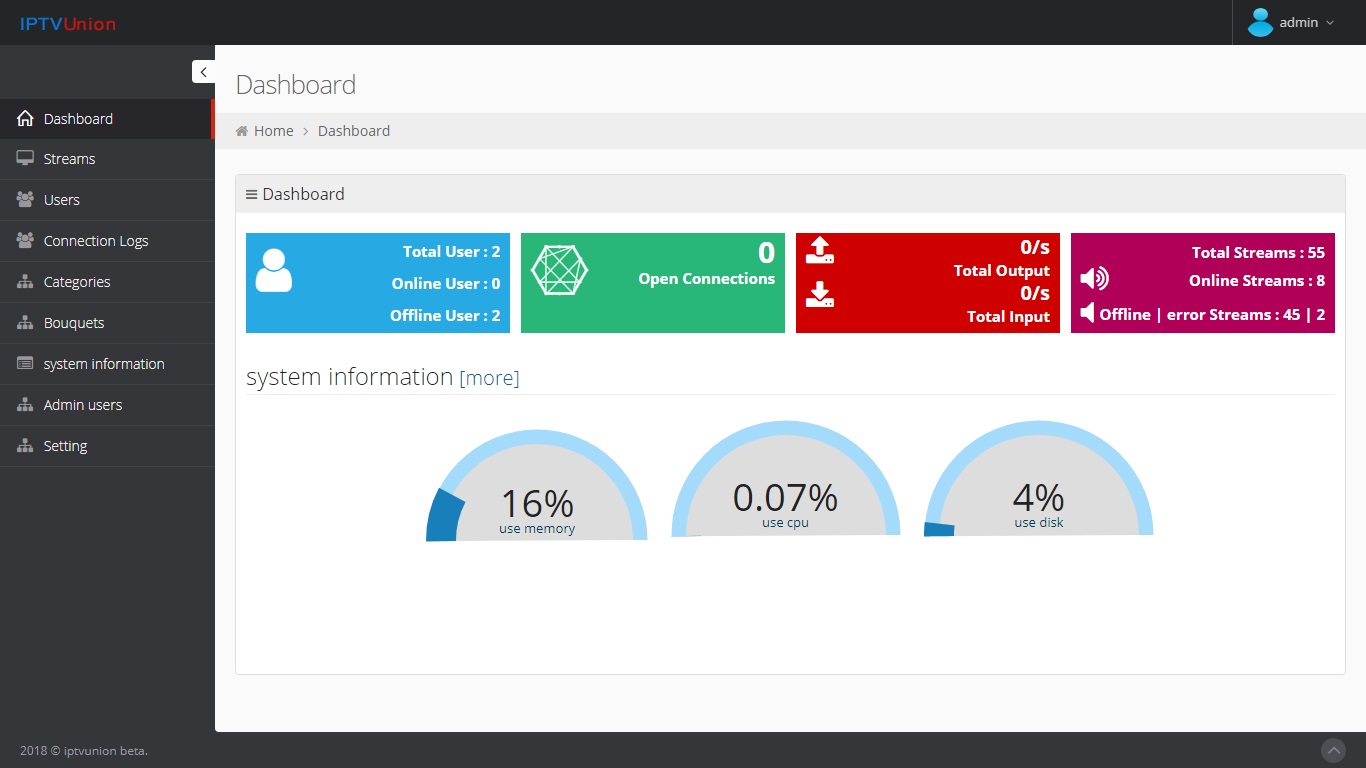Open the Users menu item
1366x768 pixels.
click(107, 200)
